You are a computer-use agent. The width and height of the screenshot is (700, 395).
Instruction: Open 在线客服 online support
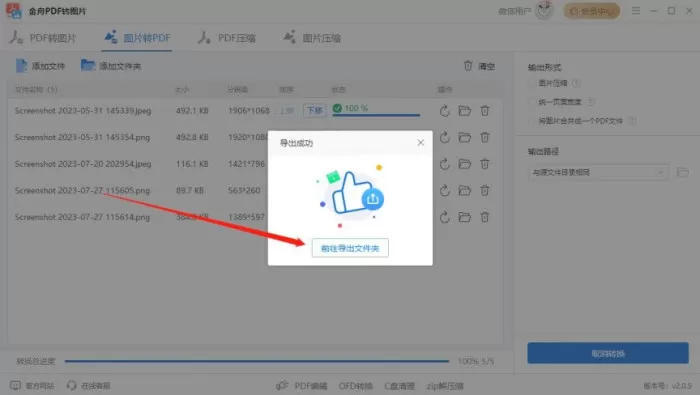(x=88, y=386)
